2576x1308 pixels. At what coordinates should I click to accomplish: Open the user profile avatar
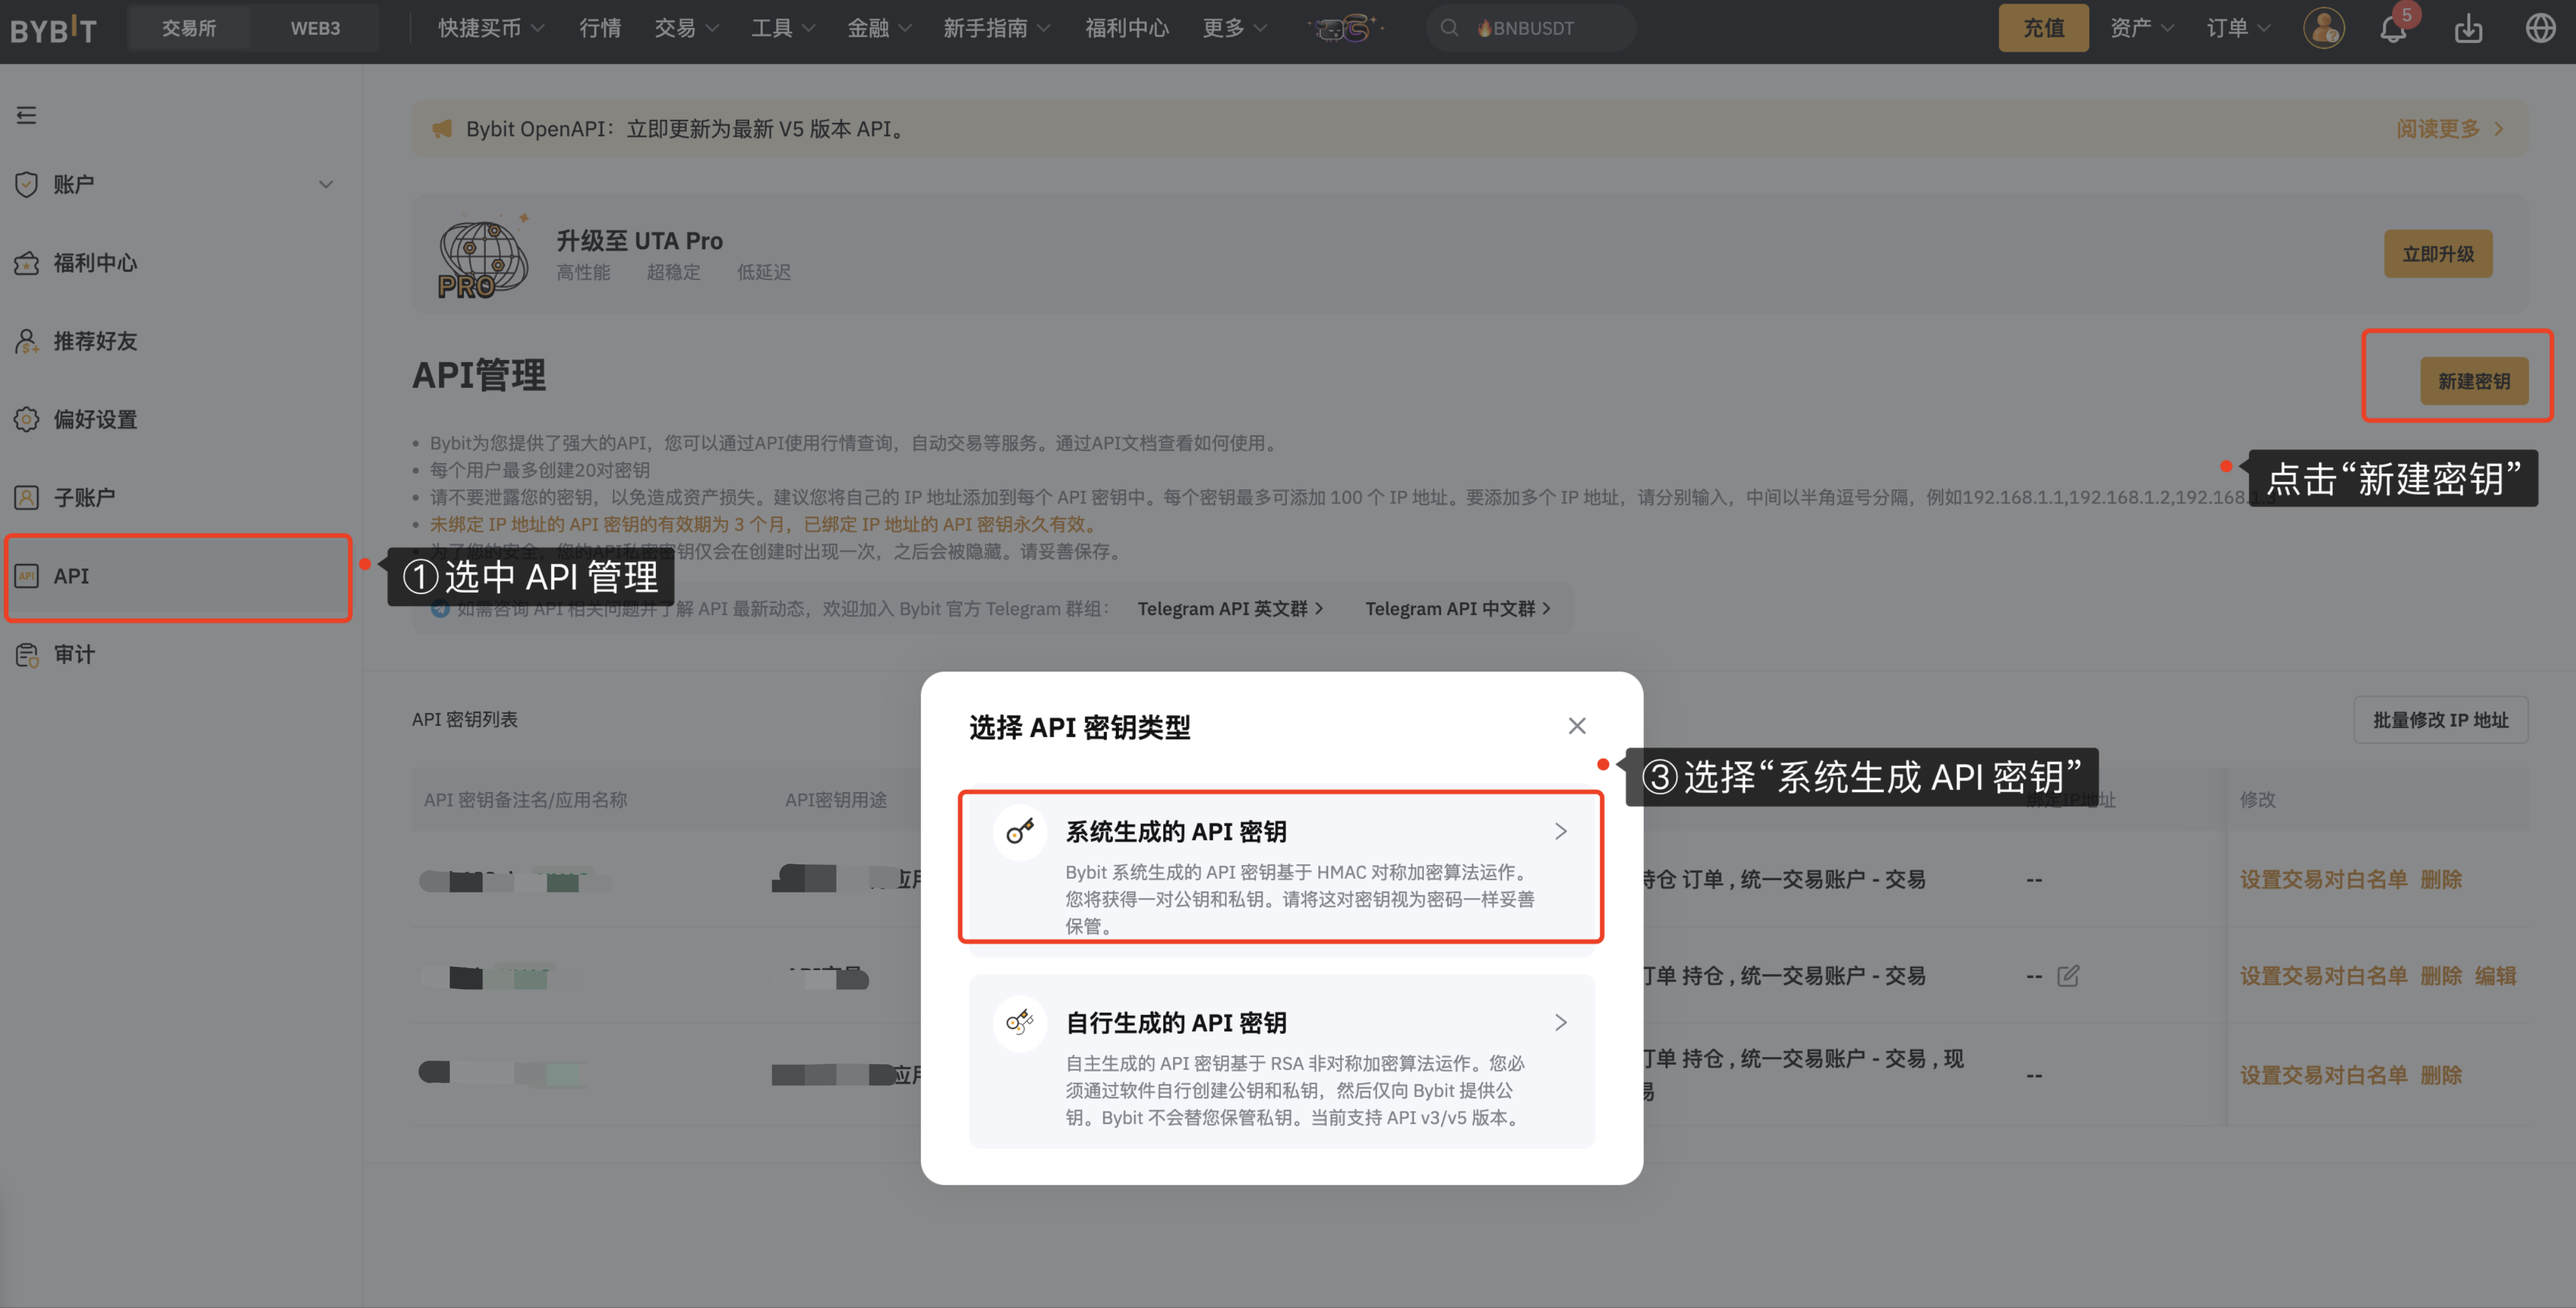[2324, 28]
